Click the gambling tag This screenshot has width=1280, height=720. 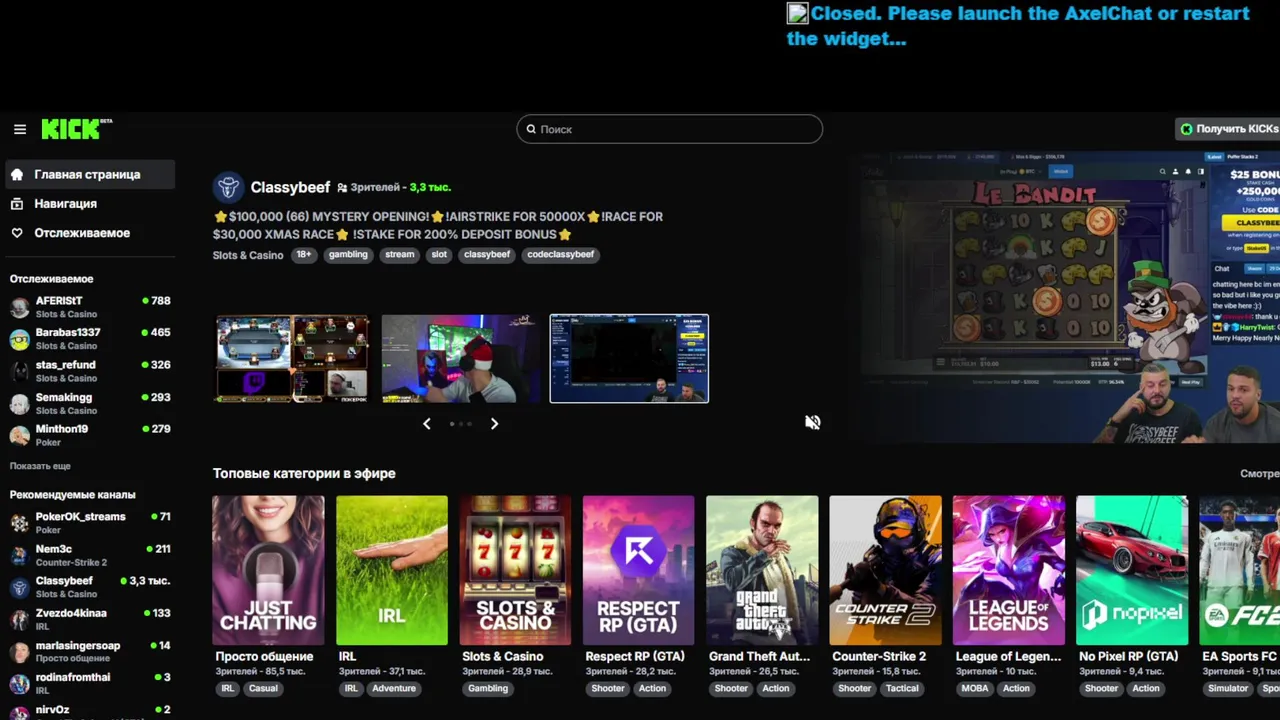click(349, 255)
